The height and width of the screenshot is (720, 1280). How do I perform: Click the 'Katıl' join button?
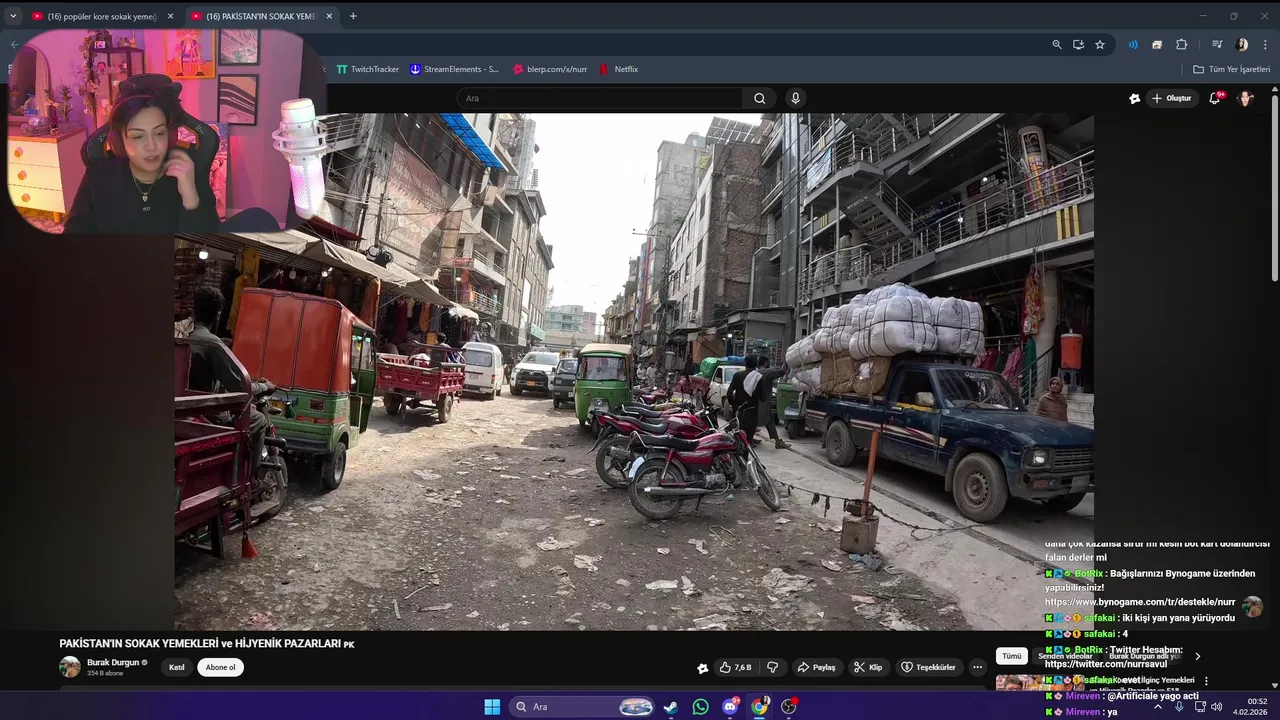click(x=176, y=667)
